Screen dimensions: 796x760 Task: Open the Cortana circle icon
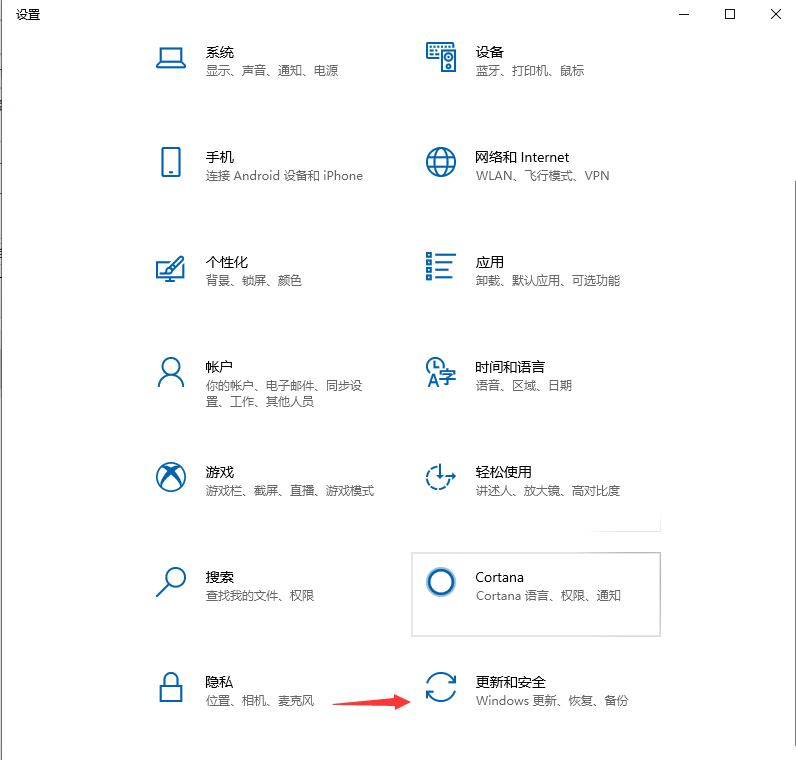point(441,582)
